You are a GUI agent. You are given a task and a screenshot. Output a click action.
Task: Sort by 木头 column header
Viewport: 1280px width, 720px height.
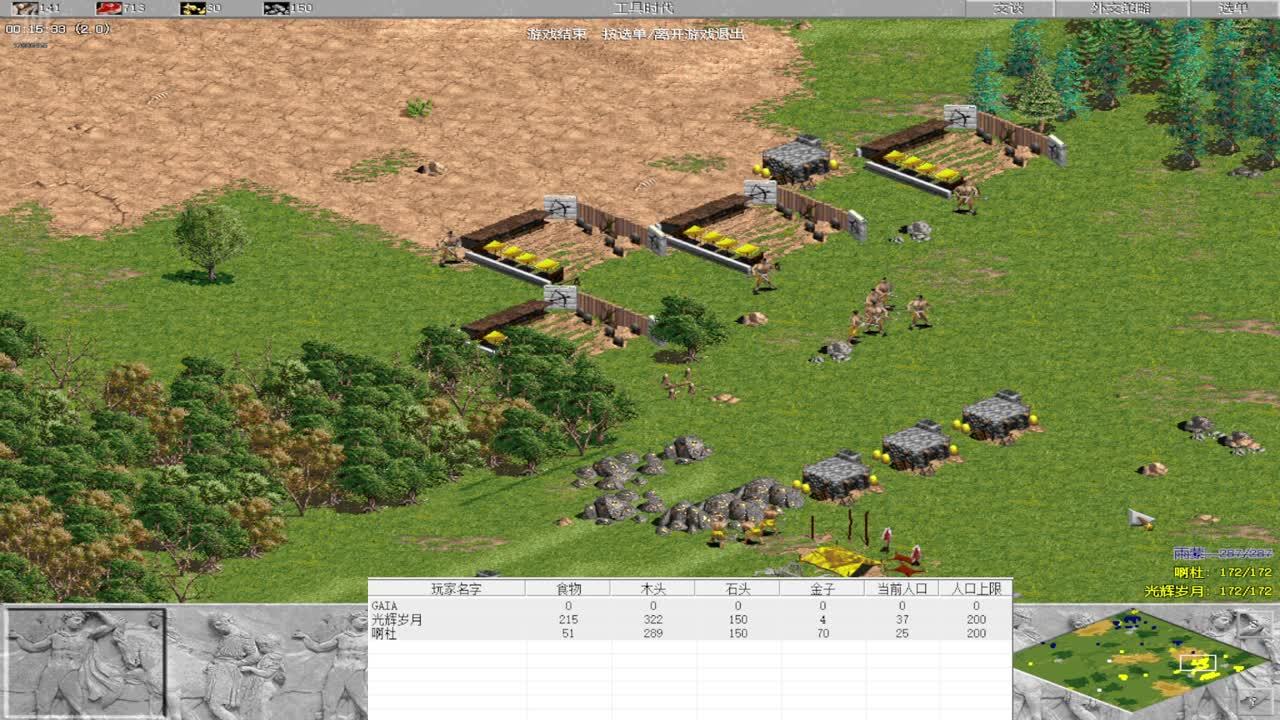653,589
